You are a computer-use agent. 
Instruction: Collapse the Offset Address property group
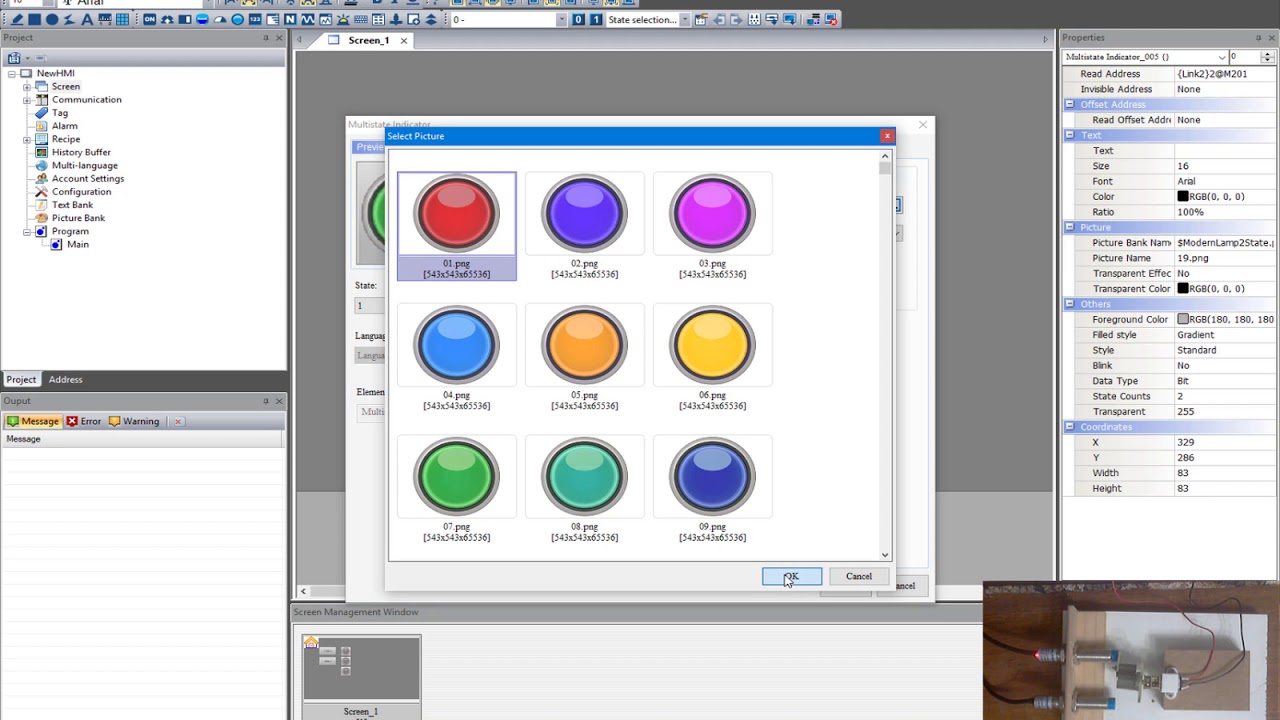[x=1069, y=104]
